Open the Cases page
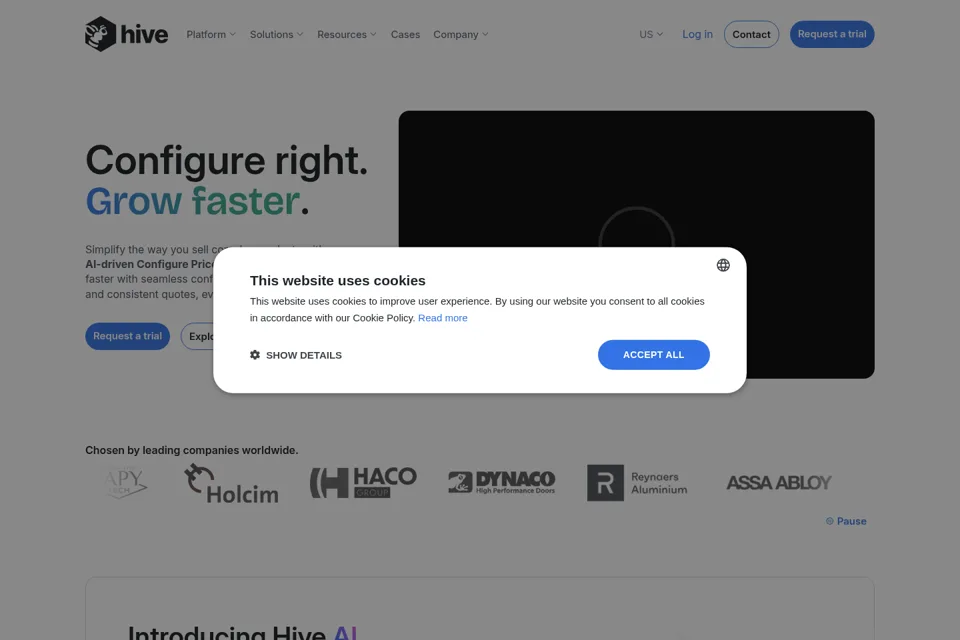The image size is (960, 640). (405, 34)
